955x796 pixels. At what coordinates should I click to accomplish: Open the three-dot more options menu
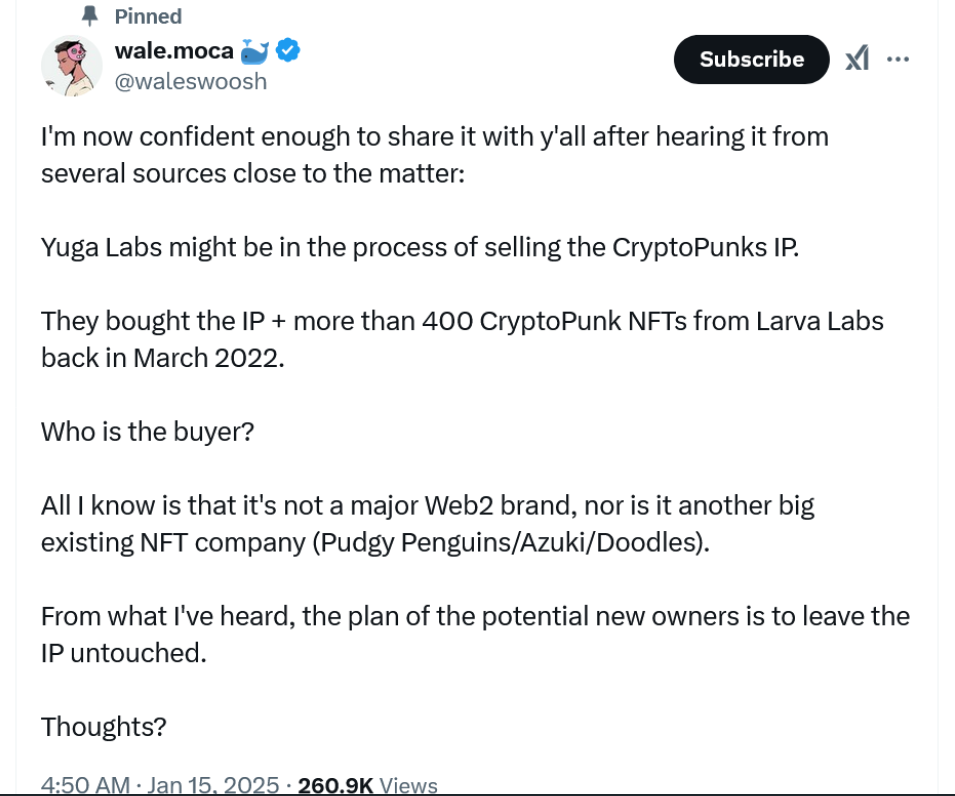click(898, 59)
